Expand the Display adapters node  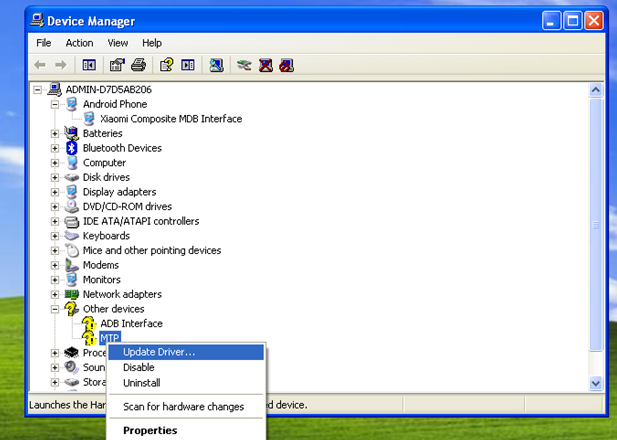click(55, 192)
